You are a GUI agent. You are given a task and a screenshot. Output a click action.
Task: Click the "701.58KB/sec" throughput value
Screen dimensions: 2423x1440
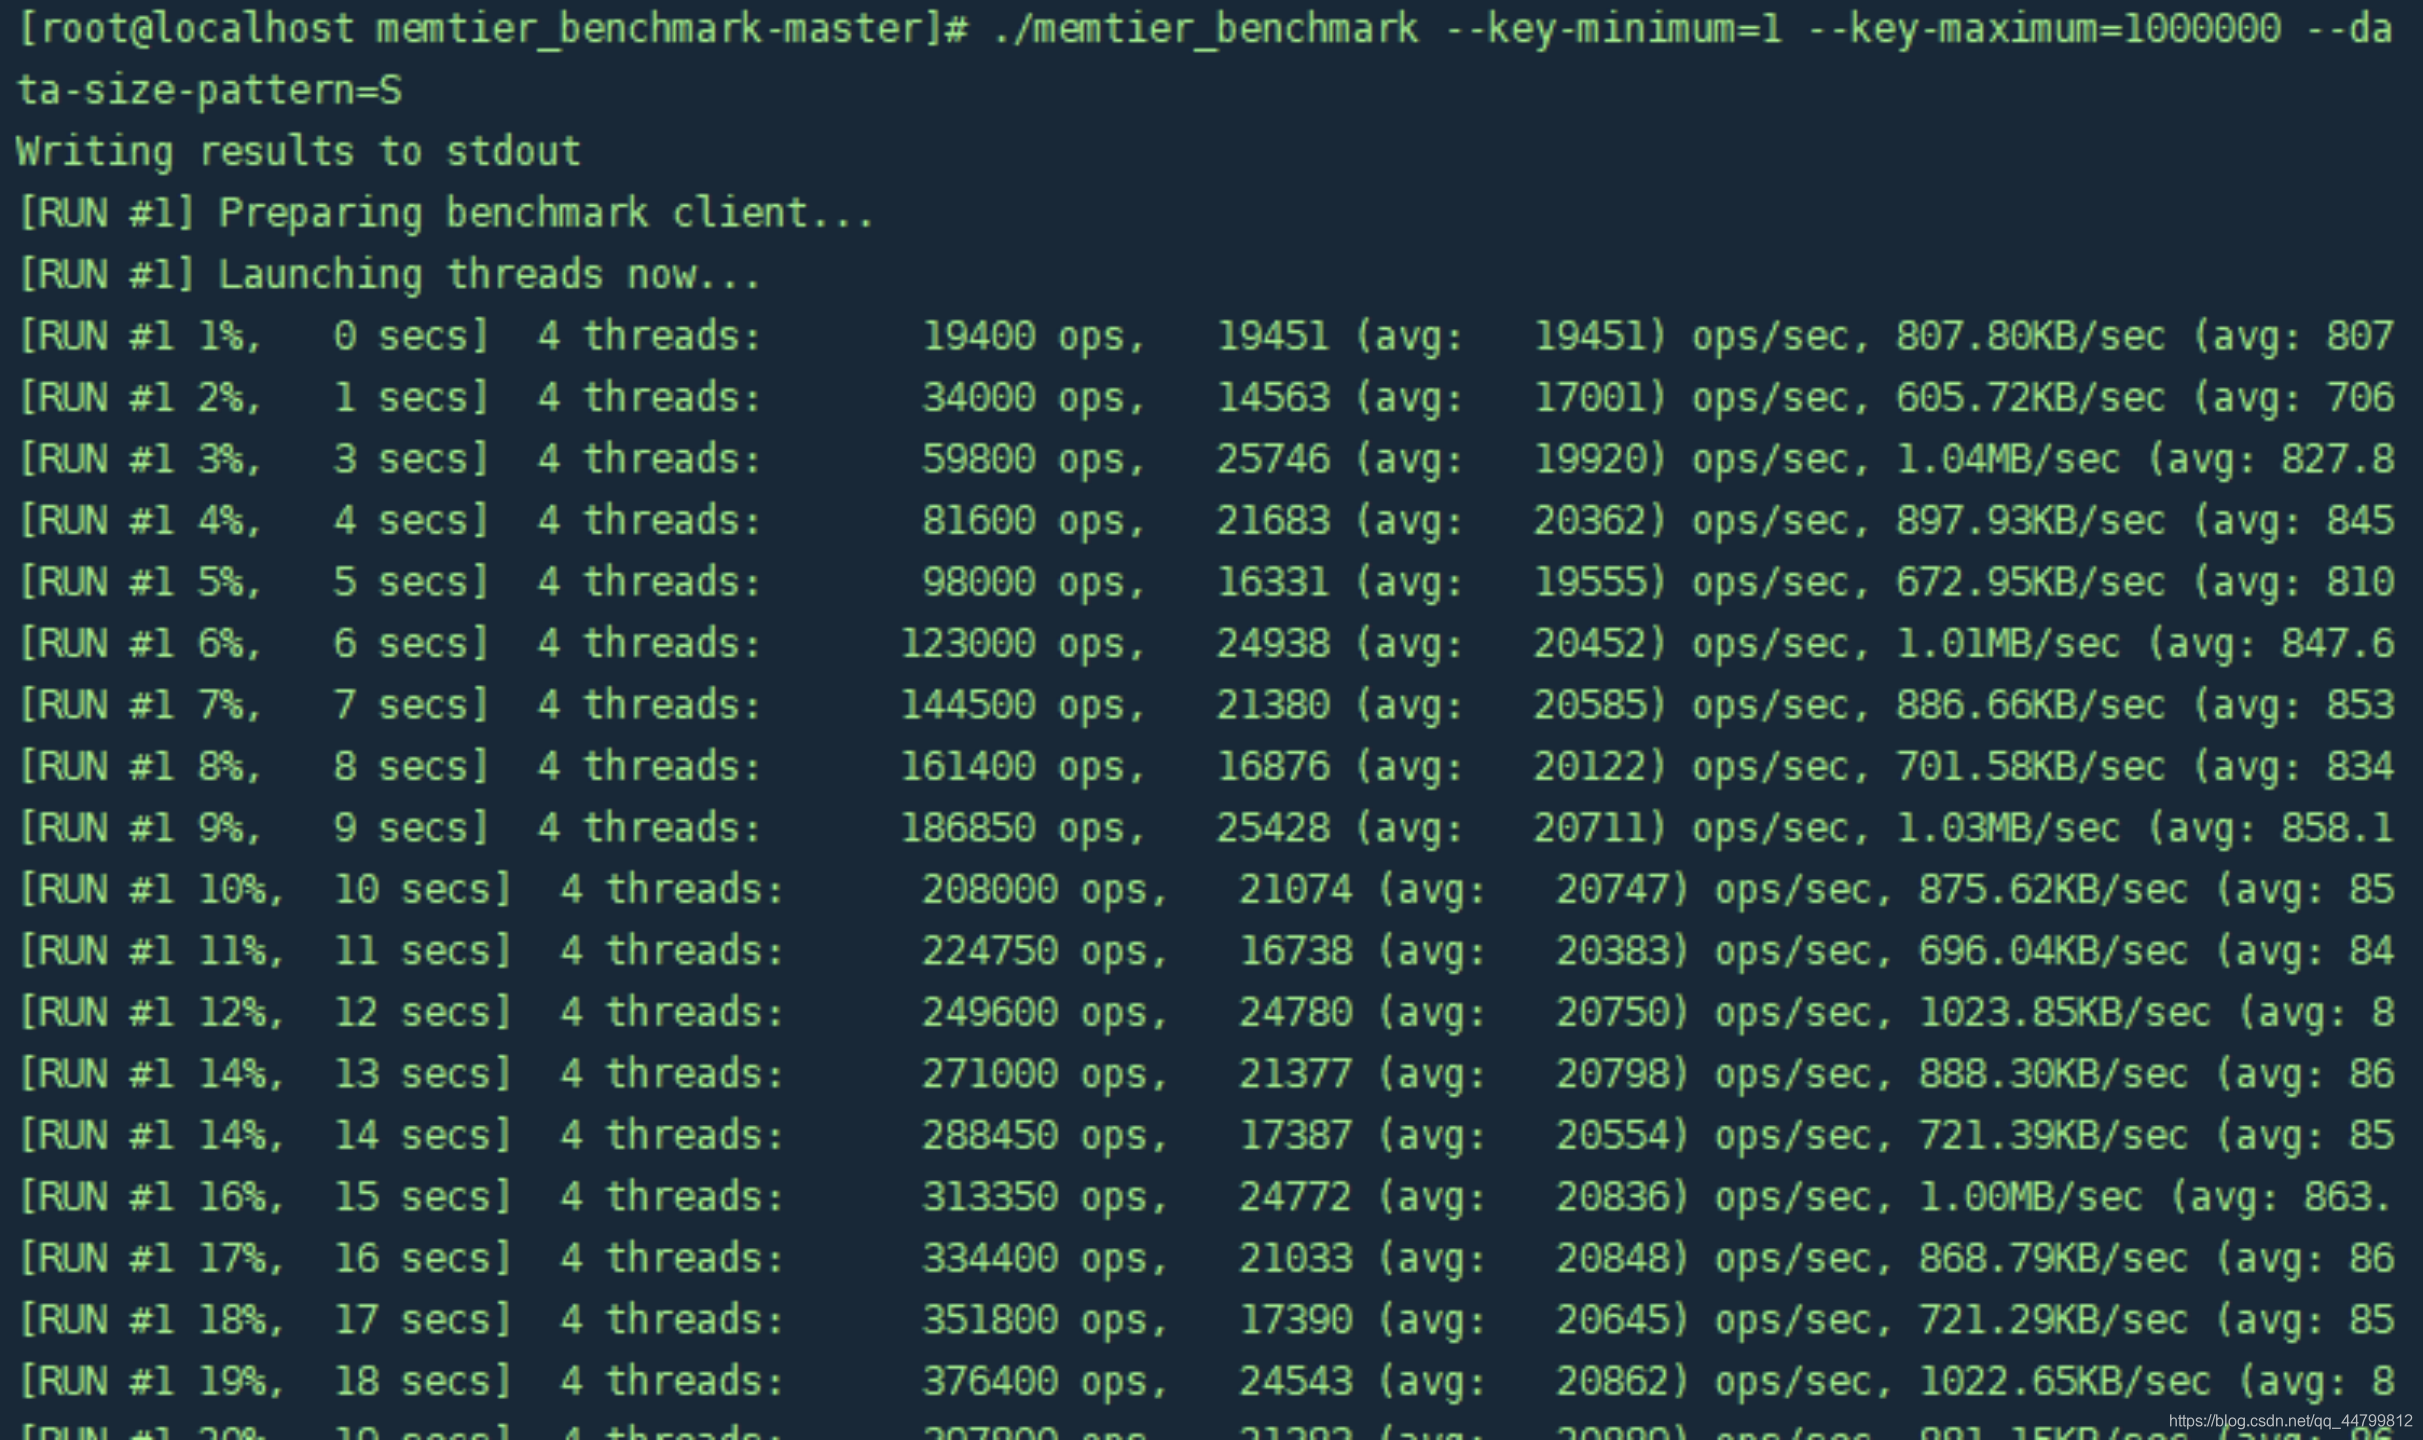click(2031, 767)
